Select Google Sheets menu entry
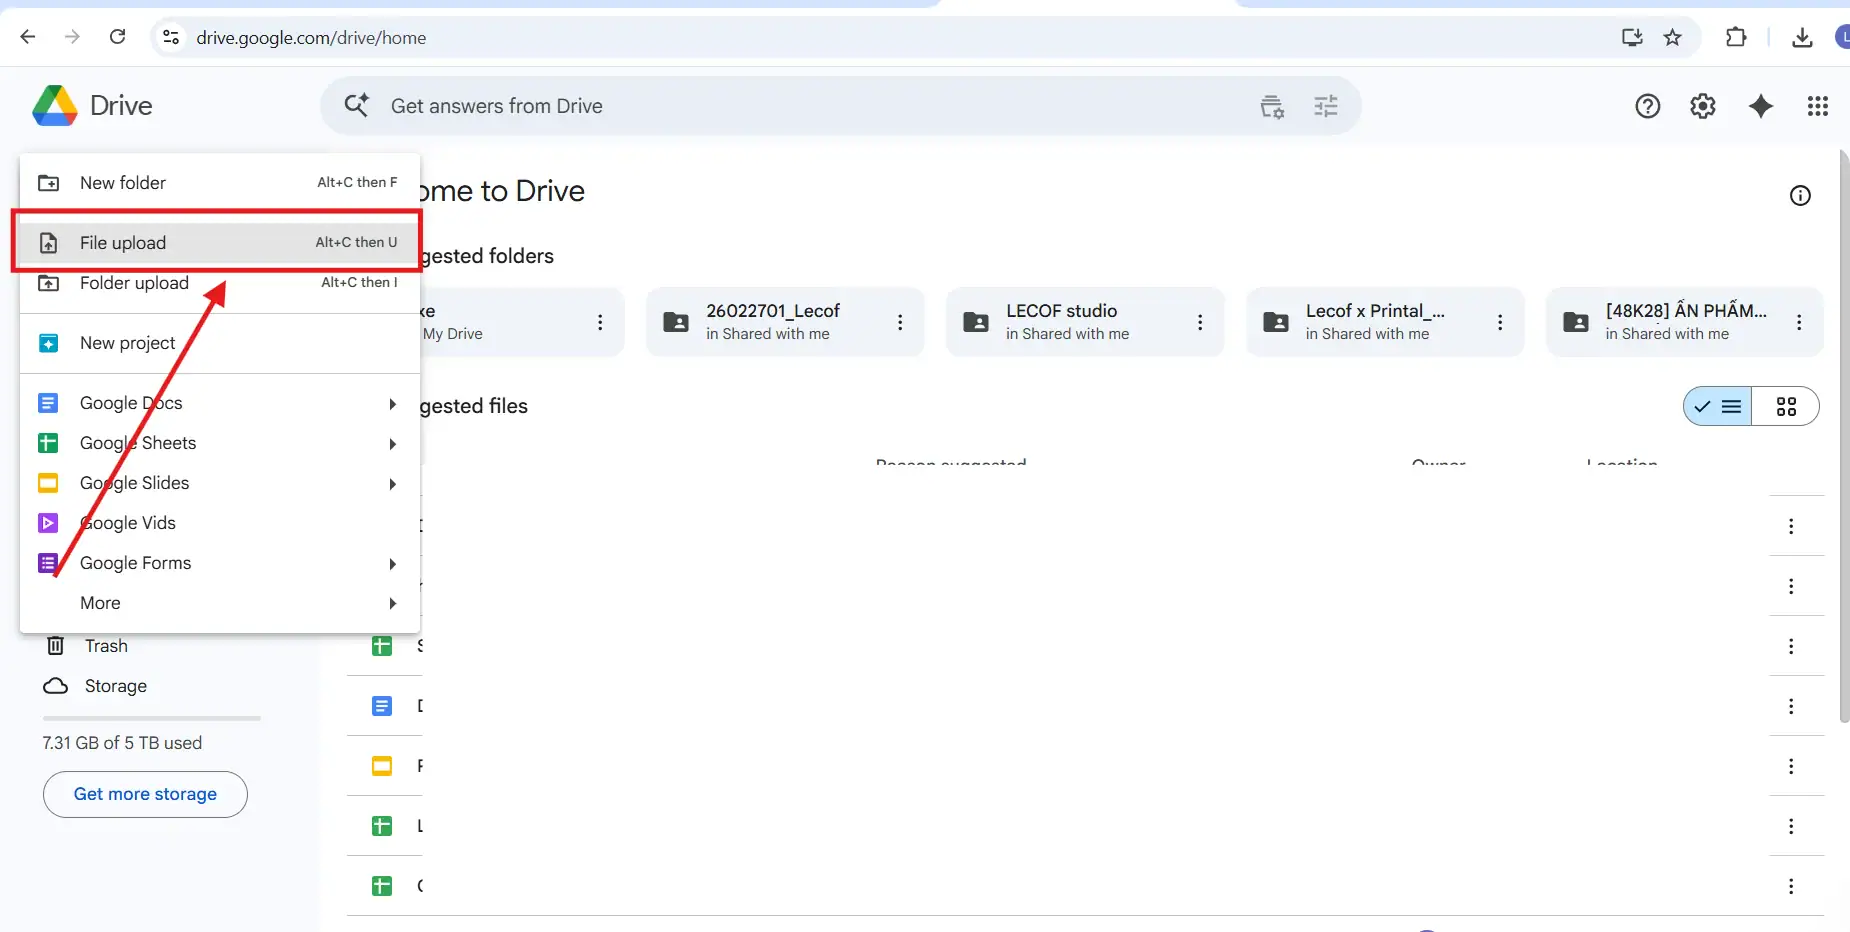 click(x=220, y=443)
